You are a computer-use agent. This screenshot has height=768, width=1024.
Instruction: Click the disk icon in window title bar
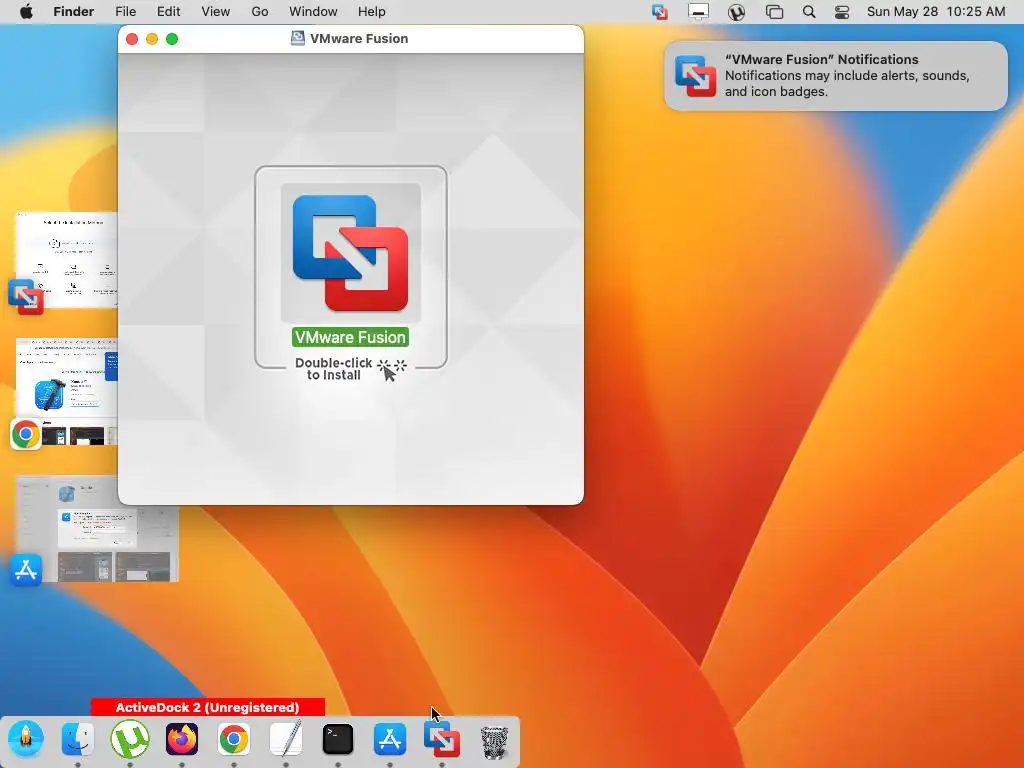coord(298,39)
